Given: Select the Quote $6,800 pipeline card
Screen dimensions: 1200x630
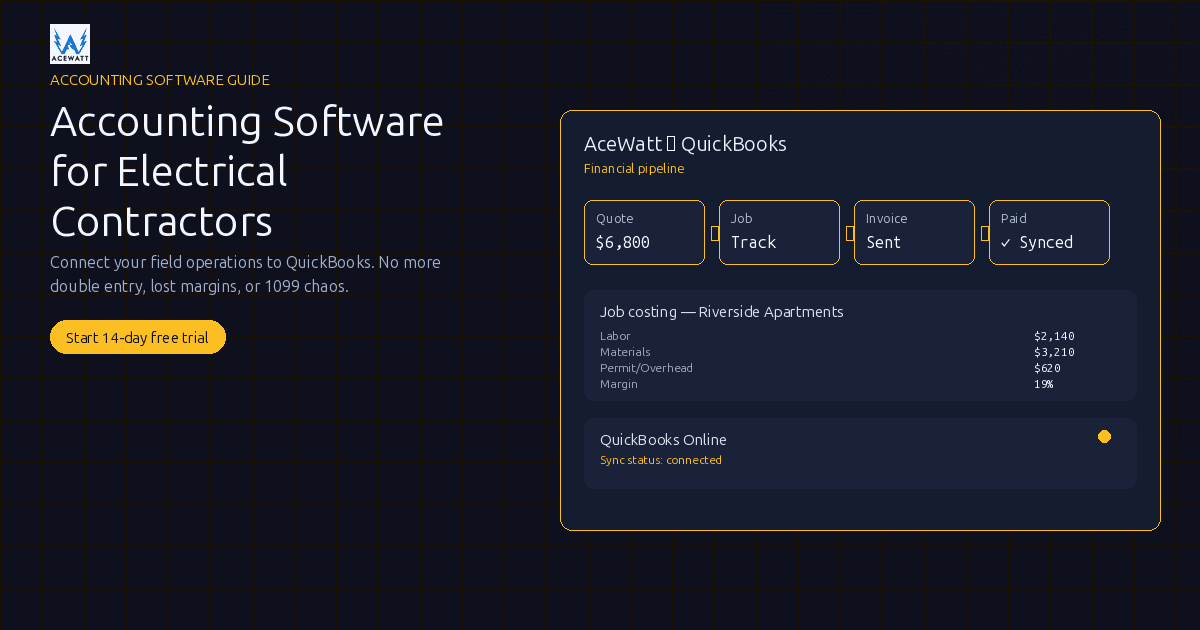Looking at the screenshot, I should coord(644,232).
